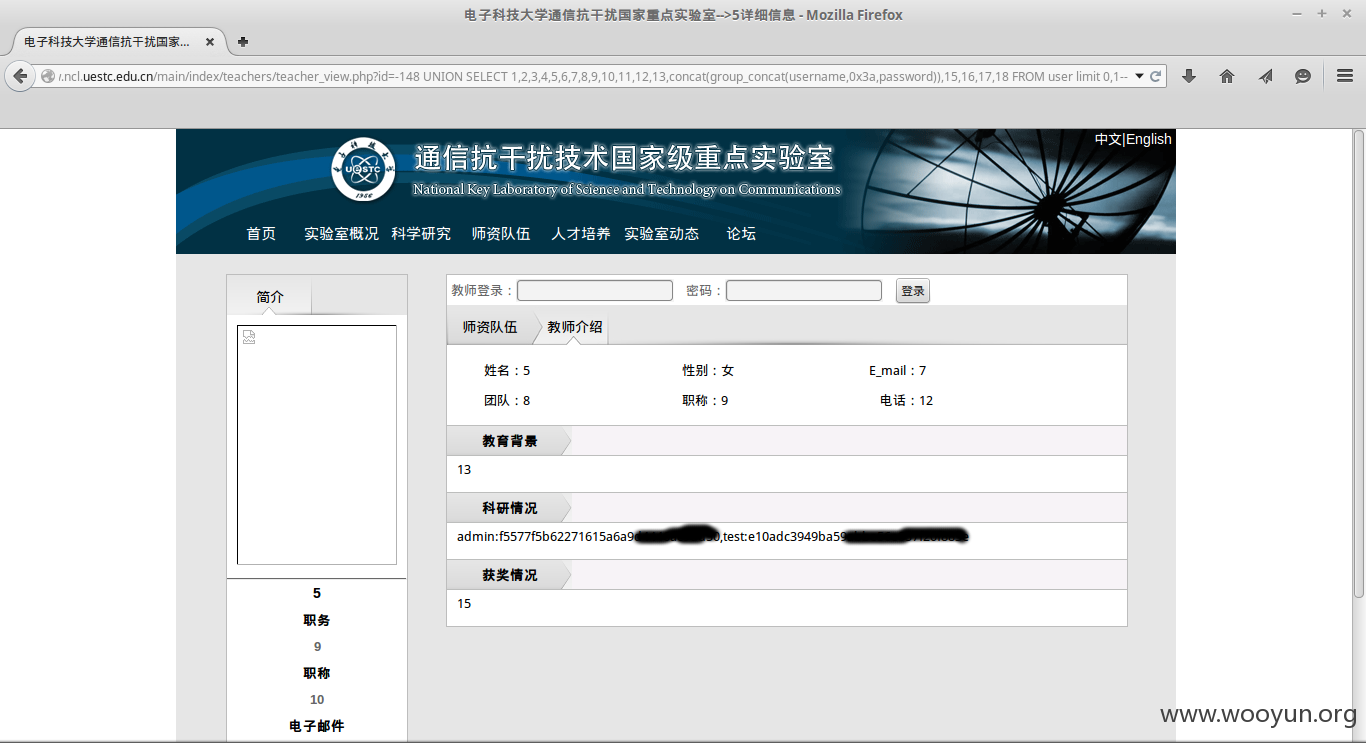Reload the page with the refresh icon

(1156, 76)
